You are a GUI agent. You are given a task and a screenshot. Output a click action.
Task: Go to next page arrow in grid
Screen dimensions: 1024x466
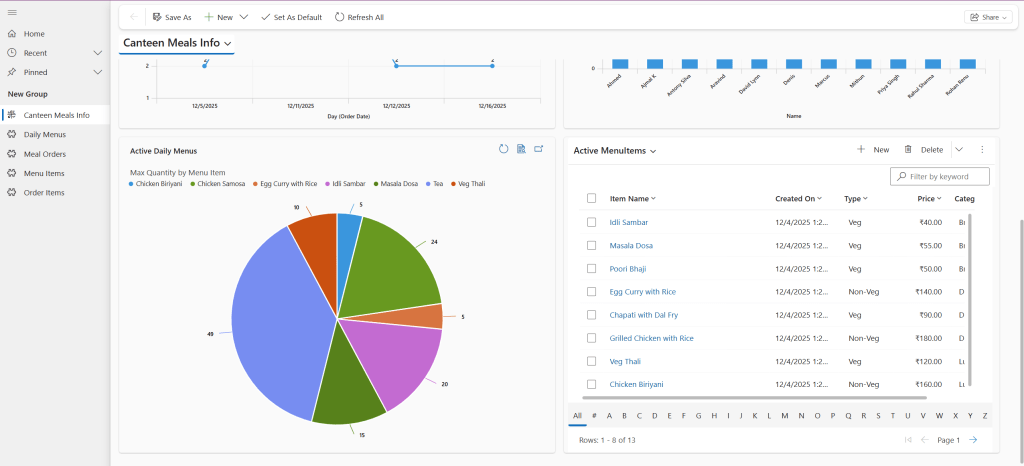pyautogui.click(x=973, y=440)
